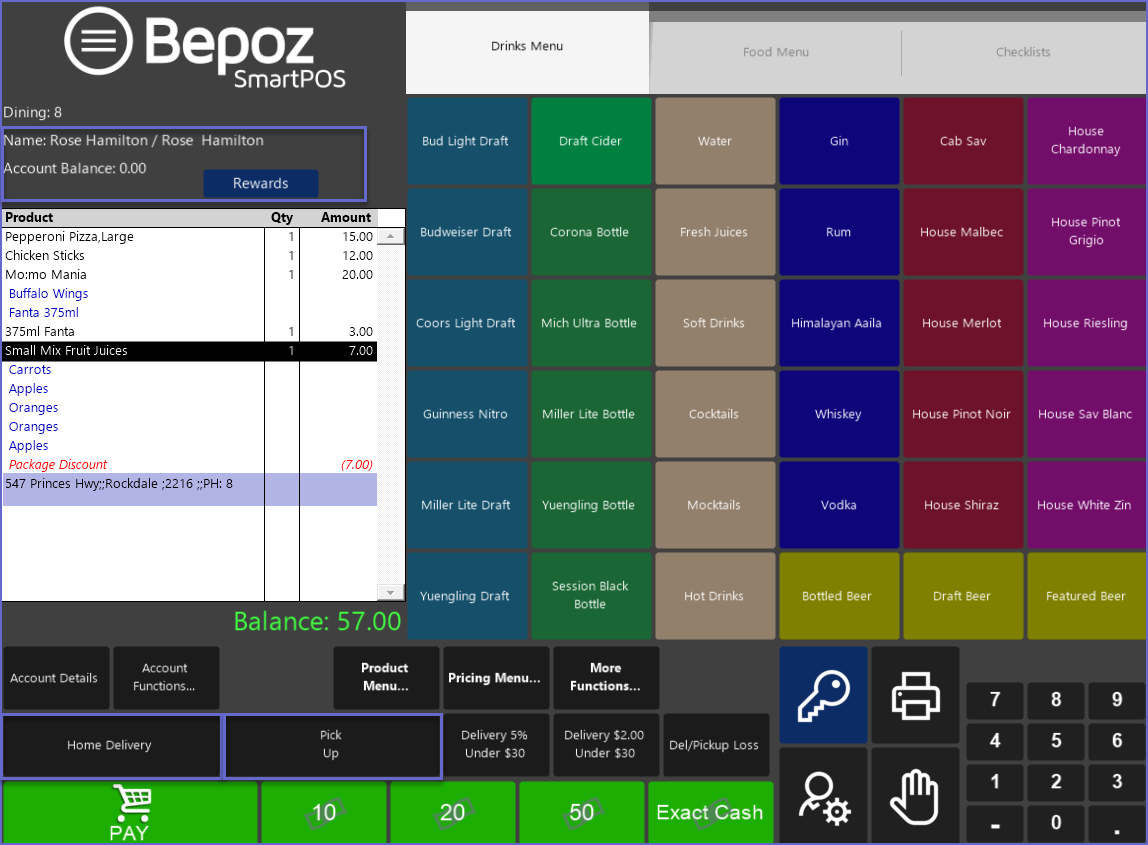Viewport: 1148px width, 845px height.
Task: Select 375ml Fanta order line
Action: [x=190, y=332]
